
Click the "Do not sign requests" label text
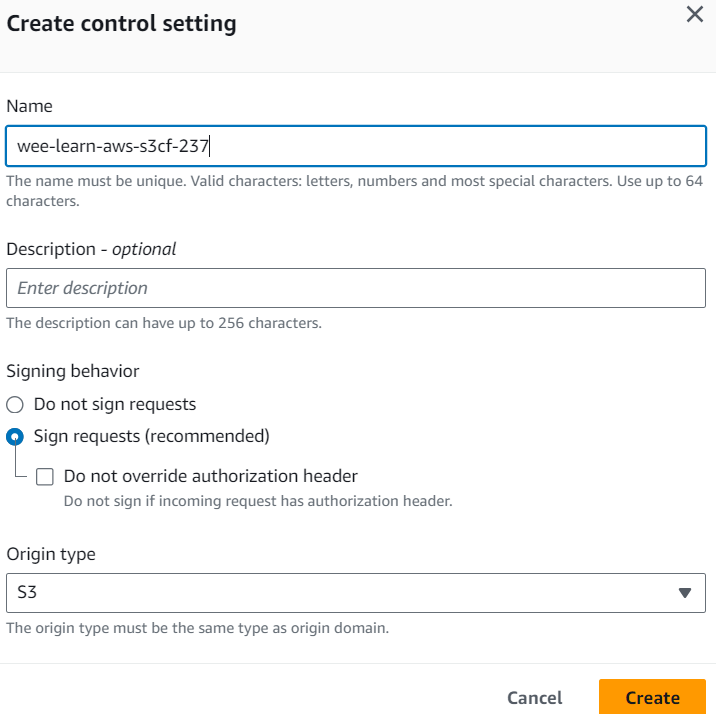[115, 405]
